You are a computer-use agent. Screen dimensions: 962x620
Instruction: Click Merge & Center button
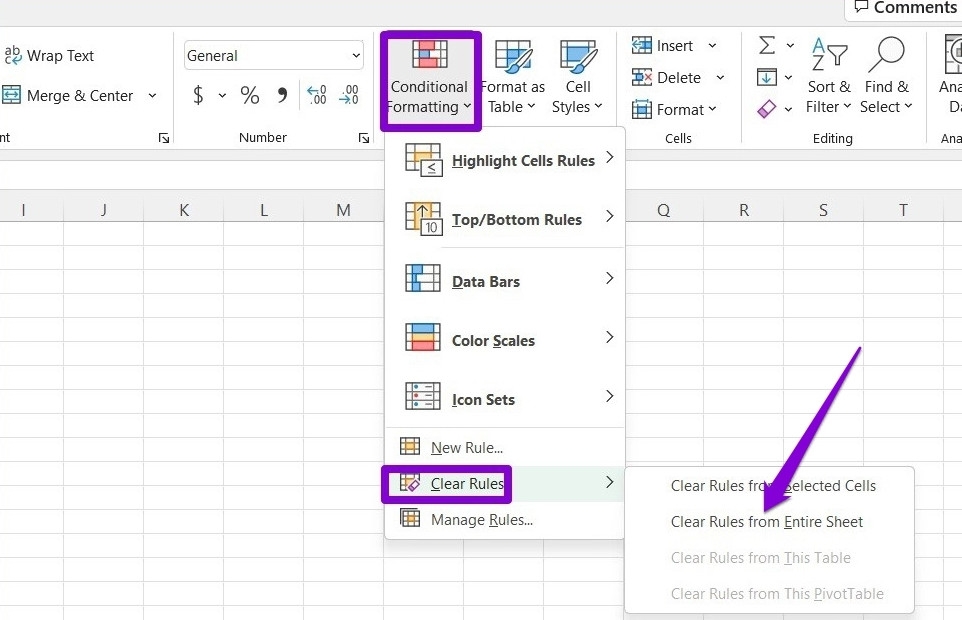point(67,96)
